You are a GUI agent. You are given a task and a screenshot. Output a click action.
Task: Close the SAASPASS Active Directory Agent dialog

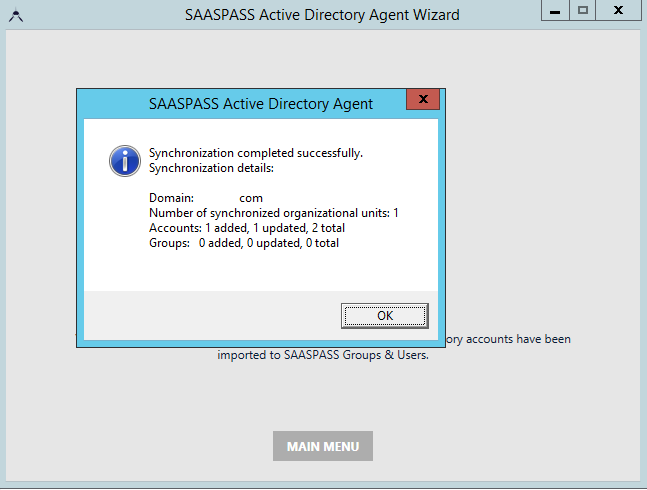423,100
